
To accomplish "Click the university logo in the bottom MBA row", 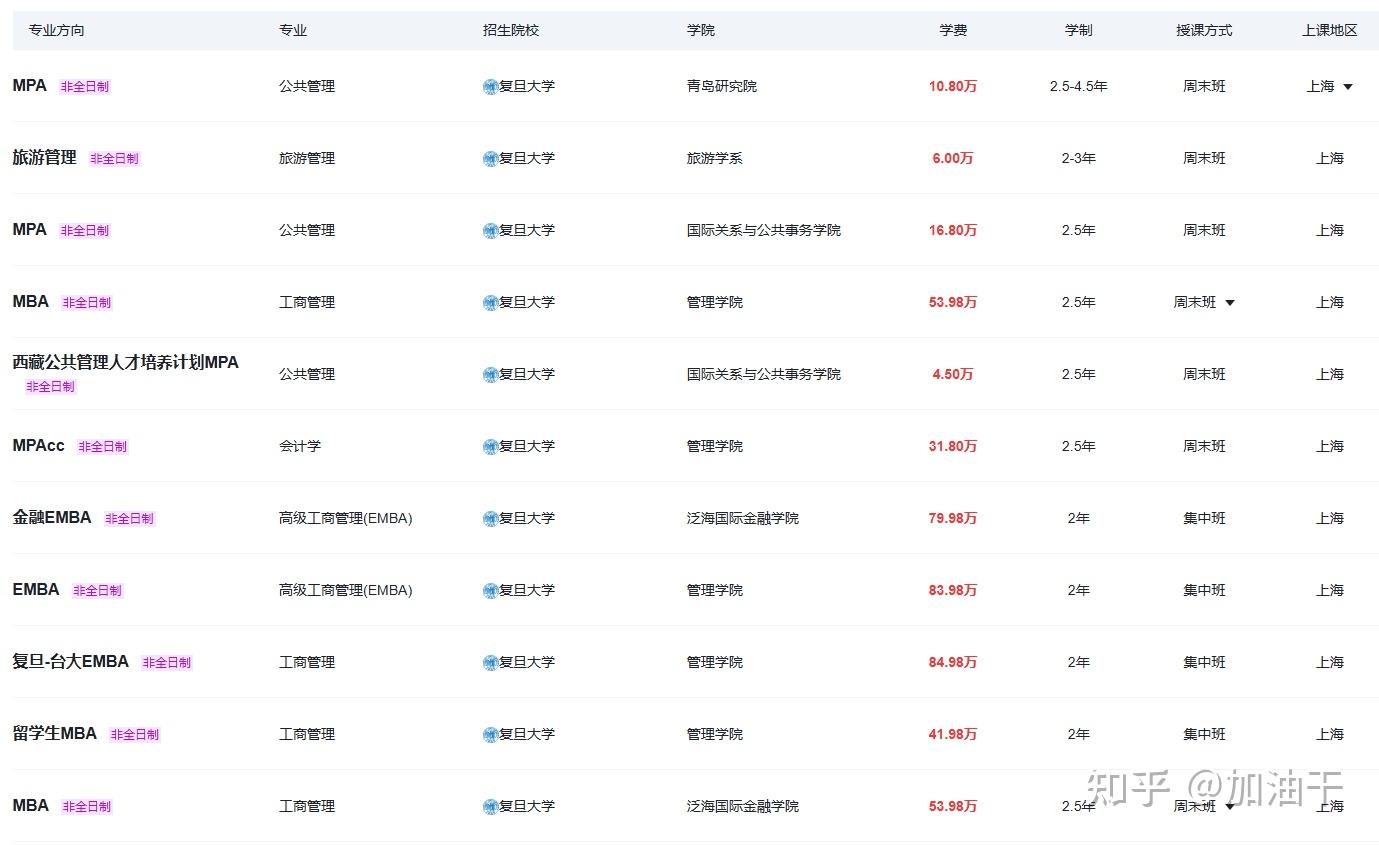I will tap(490, 807).
